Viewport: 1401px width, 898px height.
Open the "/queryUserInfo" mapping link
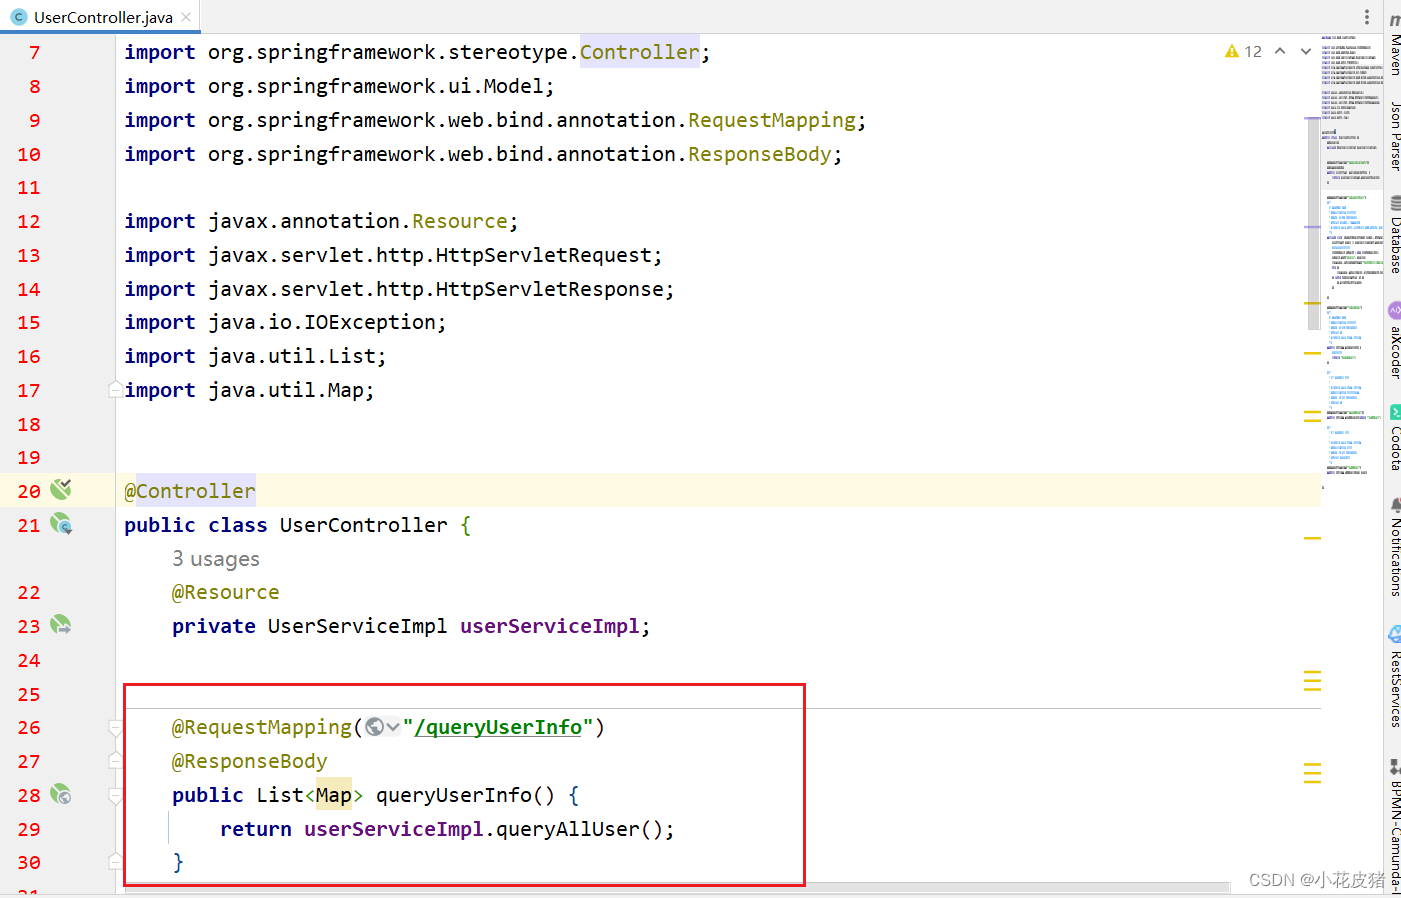498,727
